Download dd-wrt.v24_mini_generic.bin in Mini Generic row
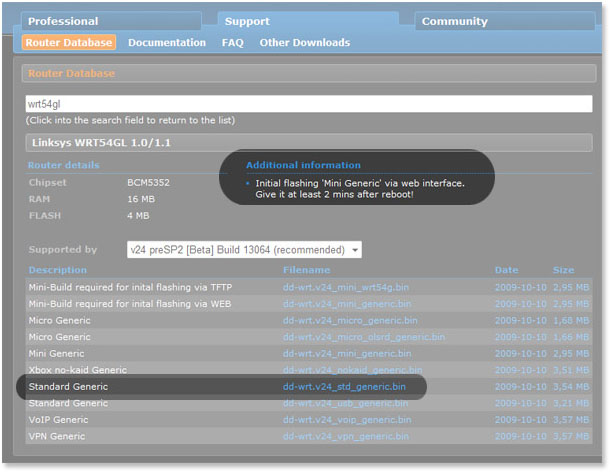Screen dimensions: 610x472 pos(347,354)
